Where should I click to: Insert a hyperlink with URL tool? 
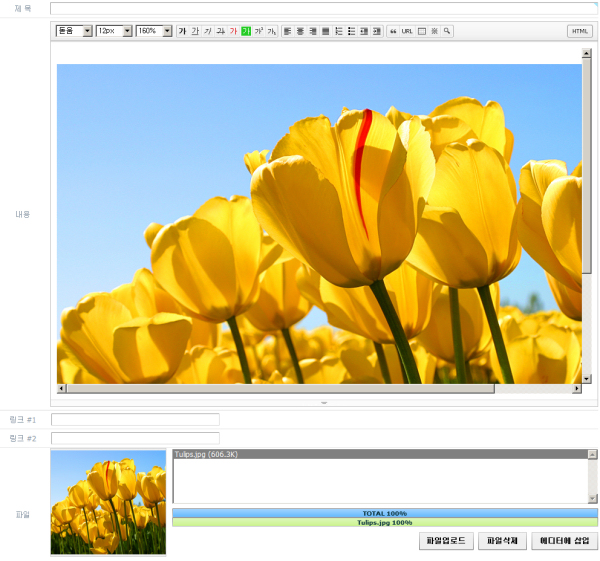407,31
